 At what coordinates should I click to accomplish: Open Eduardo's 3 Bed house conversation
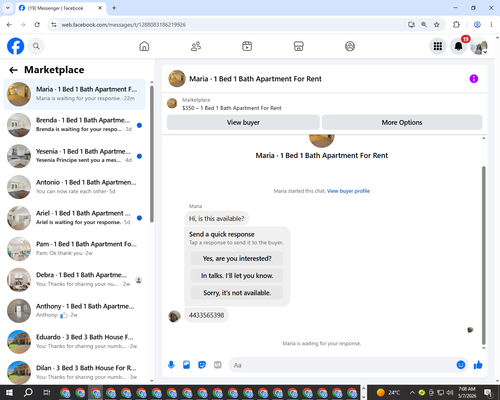point(74,342)
